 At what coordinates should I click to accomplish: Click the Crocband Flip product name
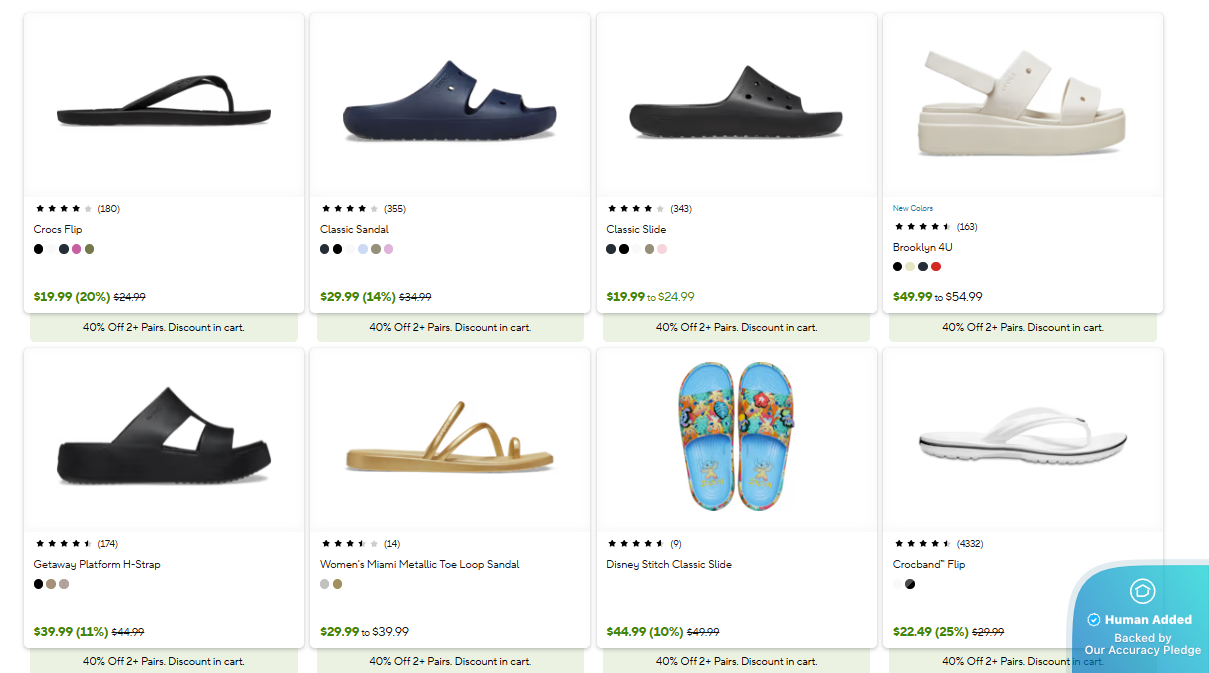click(929, 564)
